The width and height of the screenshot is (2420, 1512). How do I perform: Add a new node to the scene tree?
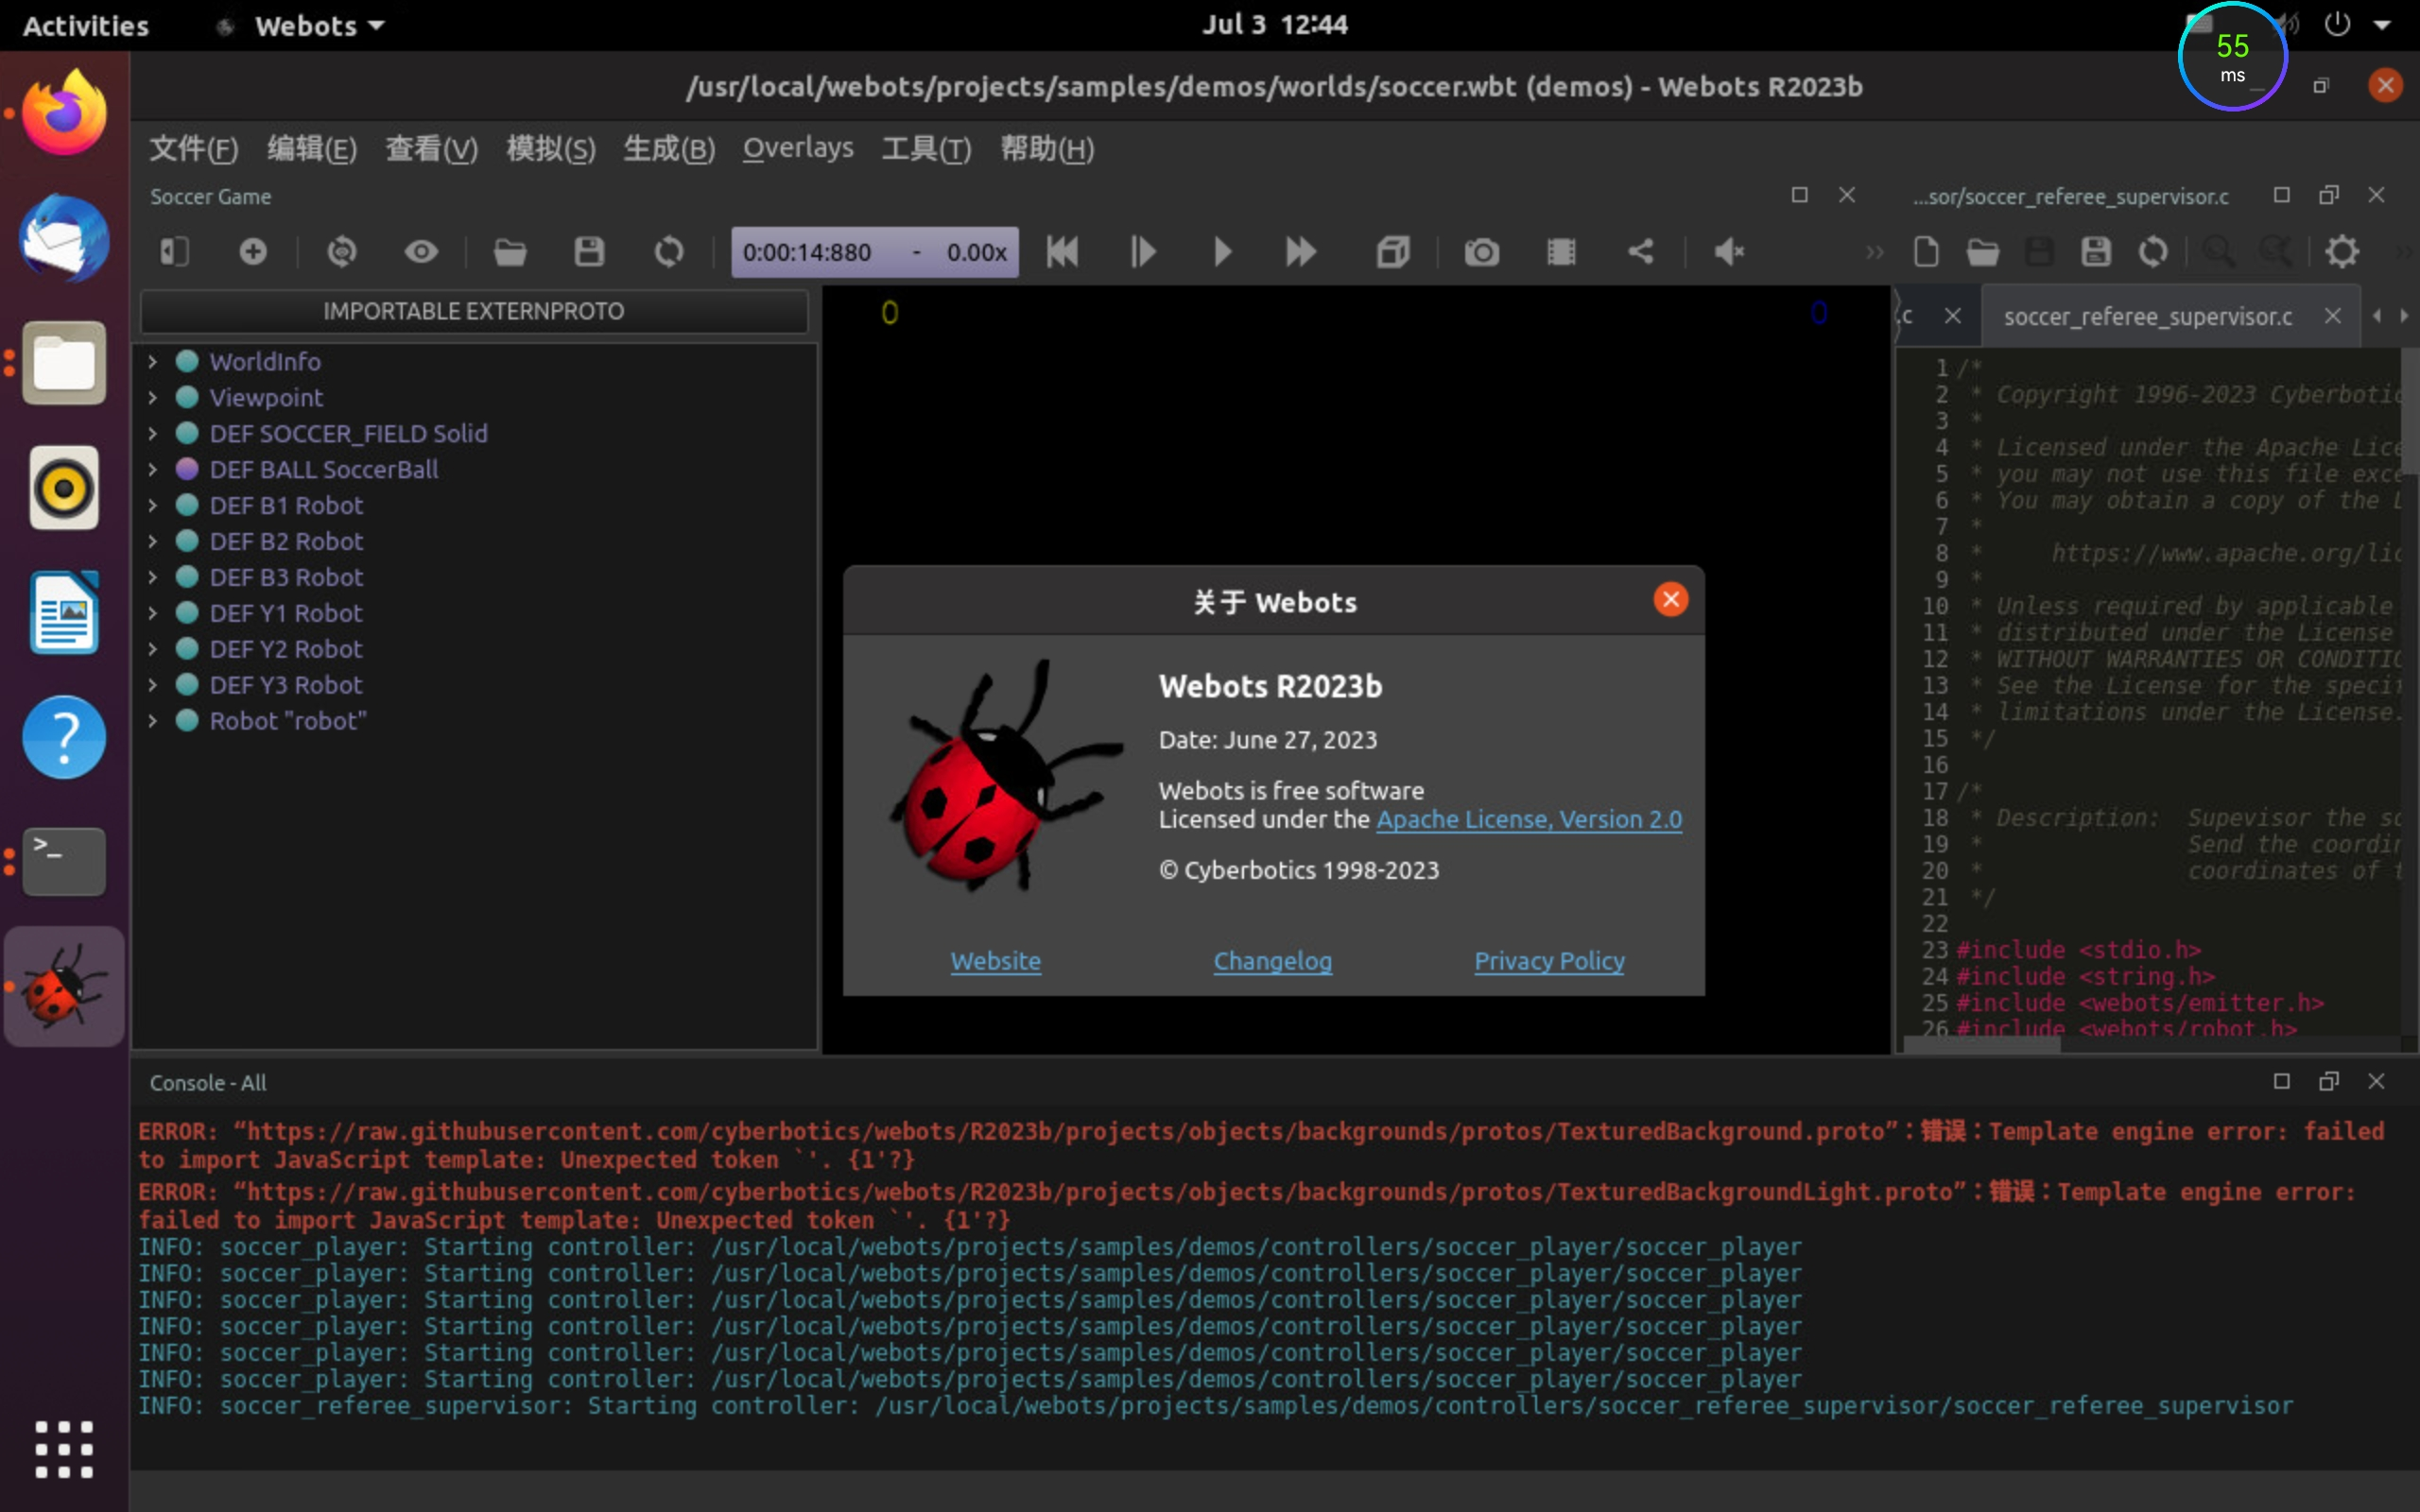[x=252, y=252]
